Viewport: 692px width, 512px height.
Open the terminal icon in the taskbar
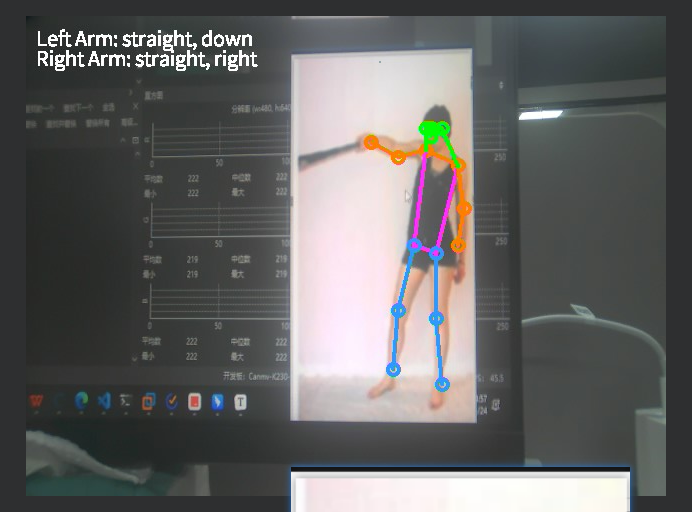coord(126,401)
